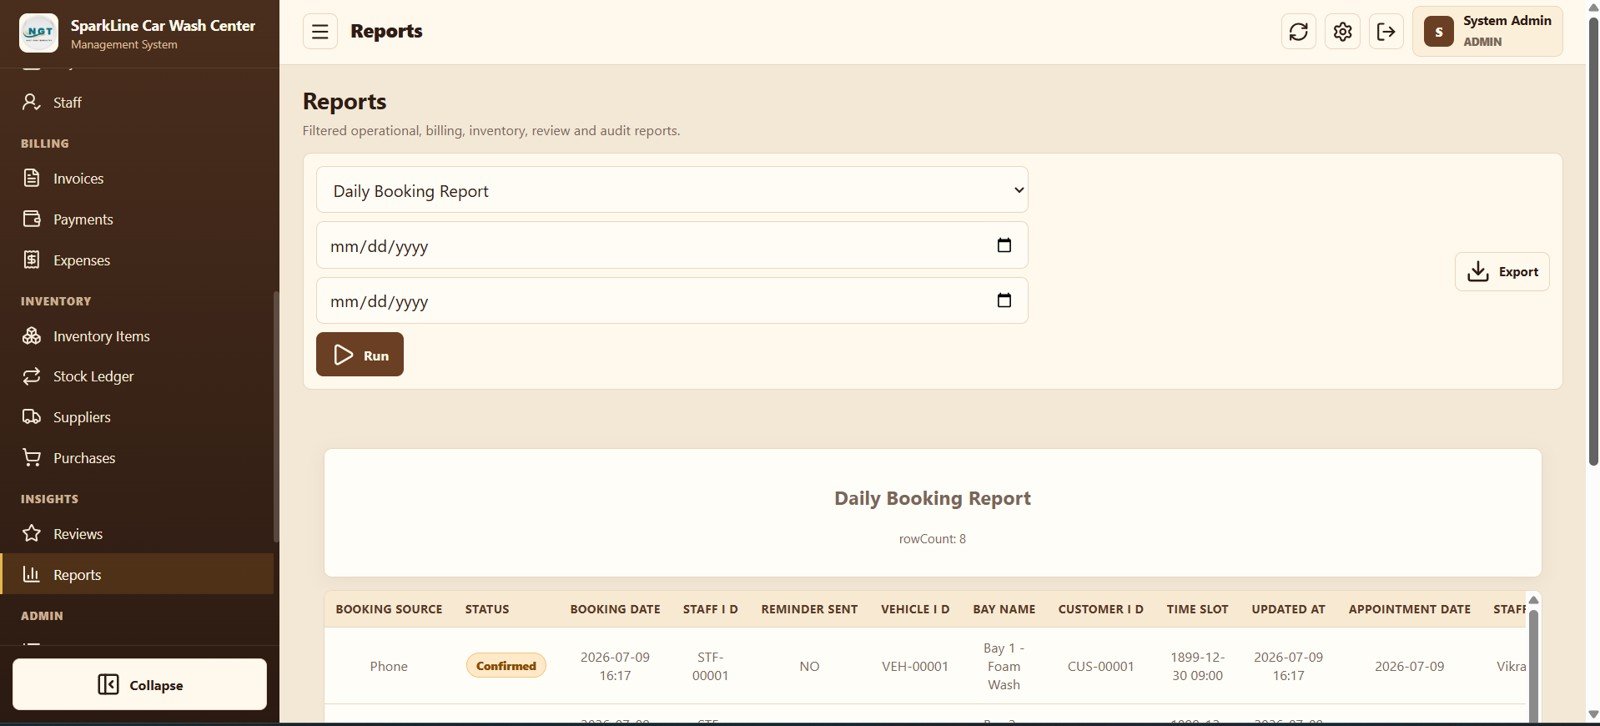Click the TIME SLOT column header
The height and width of the screenshot is (726, 1600).
[x=1197, y=609]
